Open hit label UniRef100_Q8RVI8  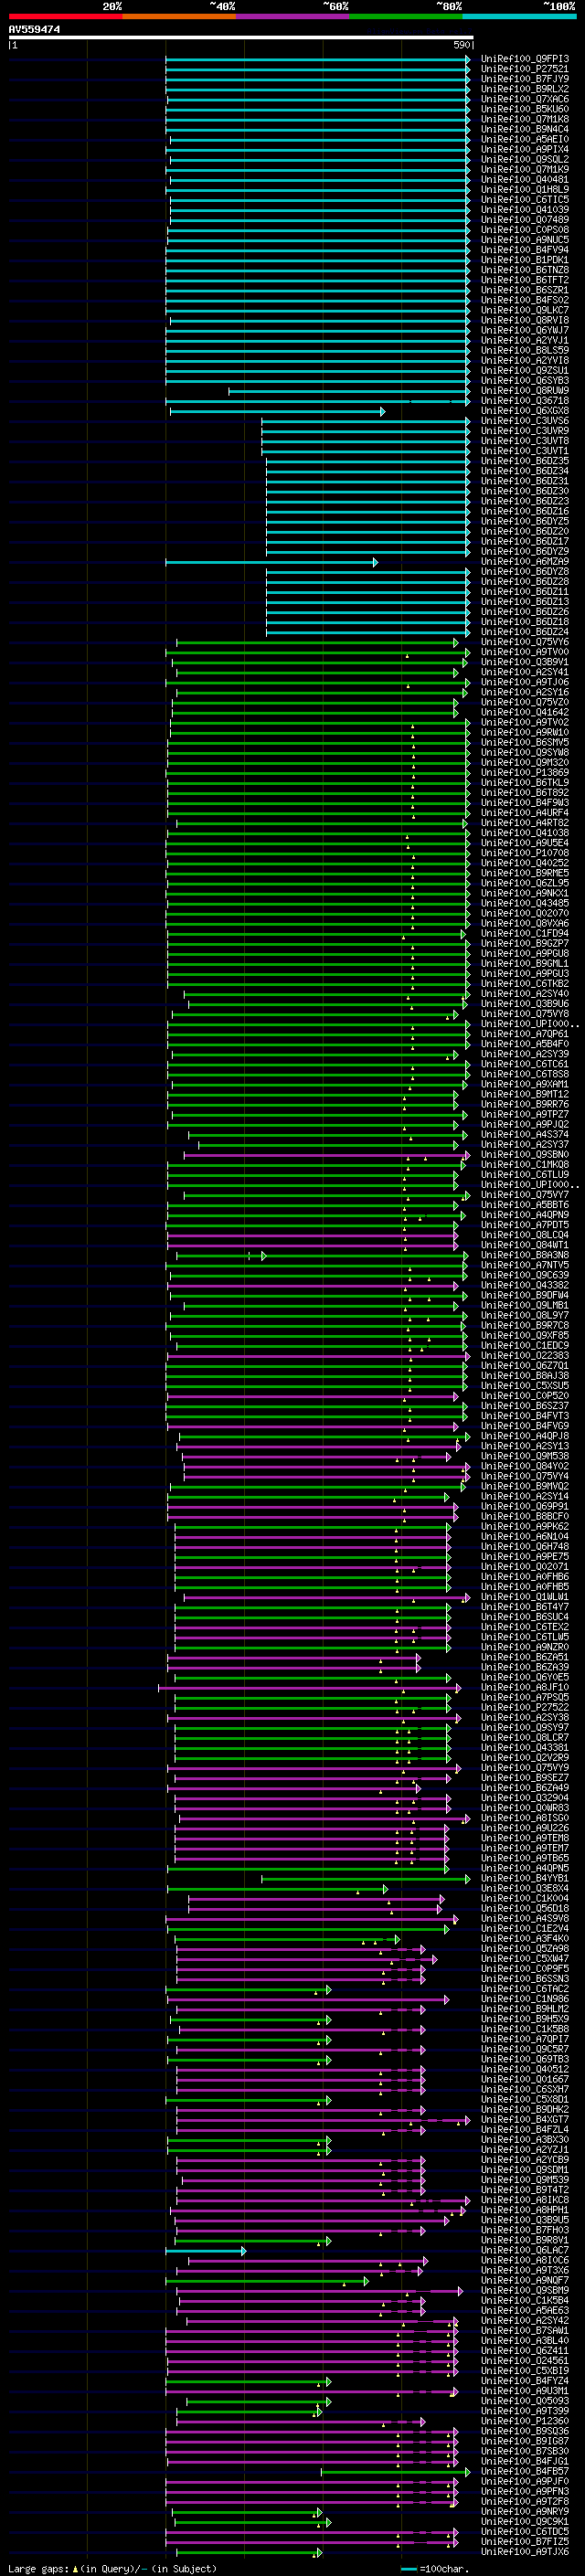click(x=525, y=320)
